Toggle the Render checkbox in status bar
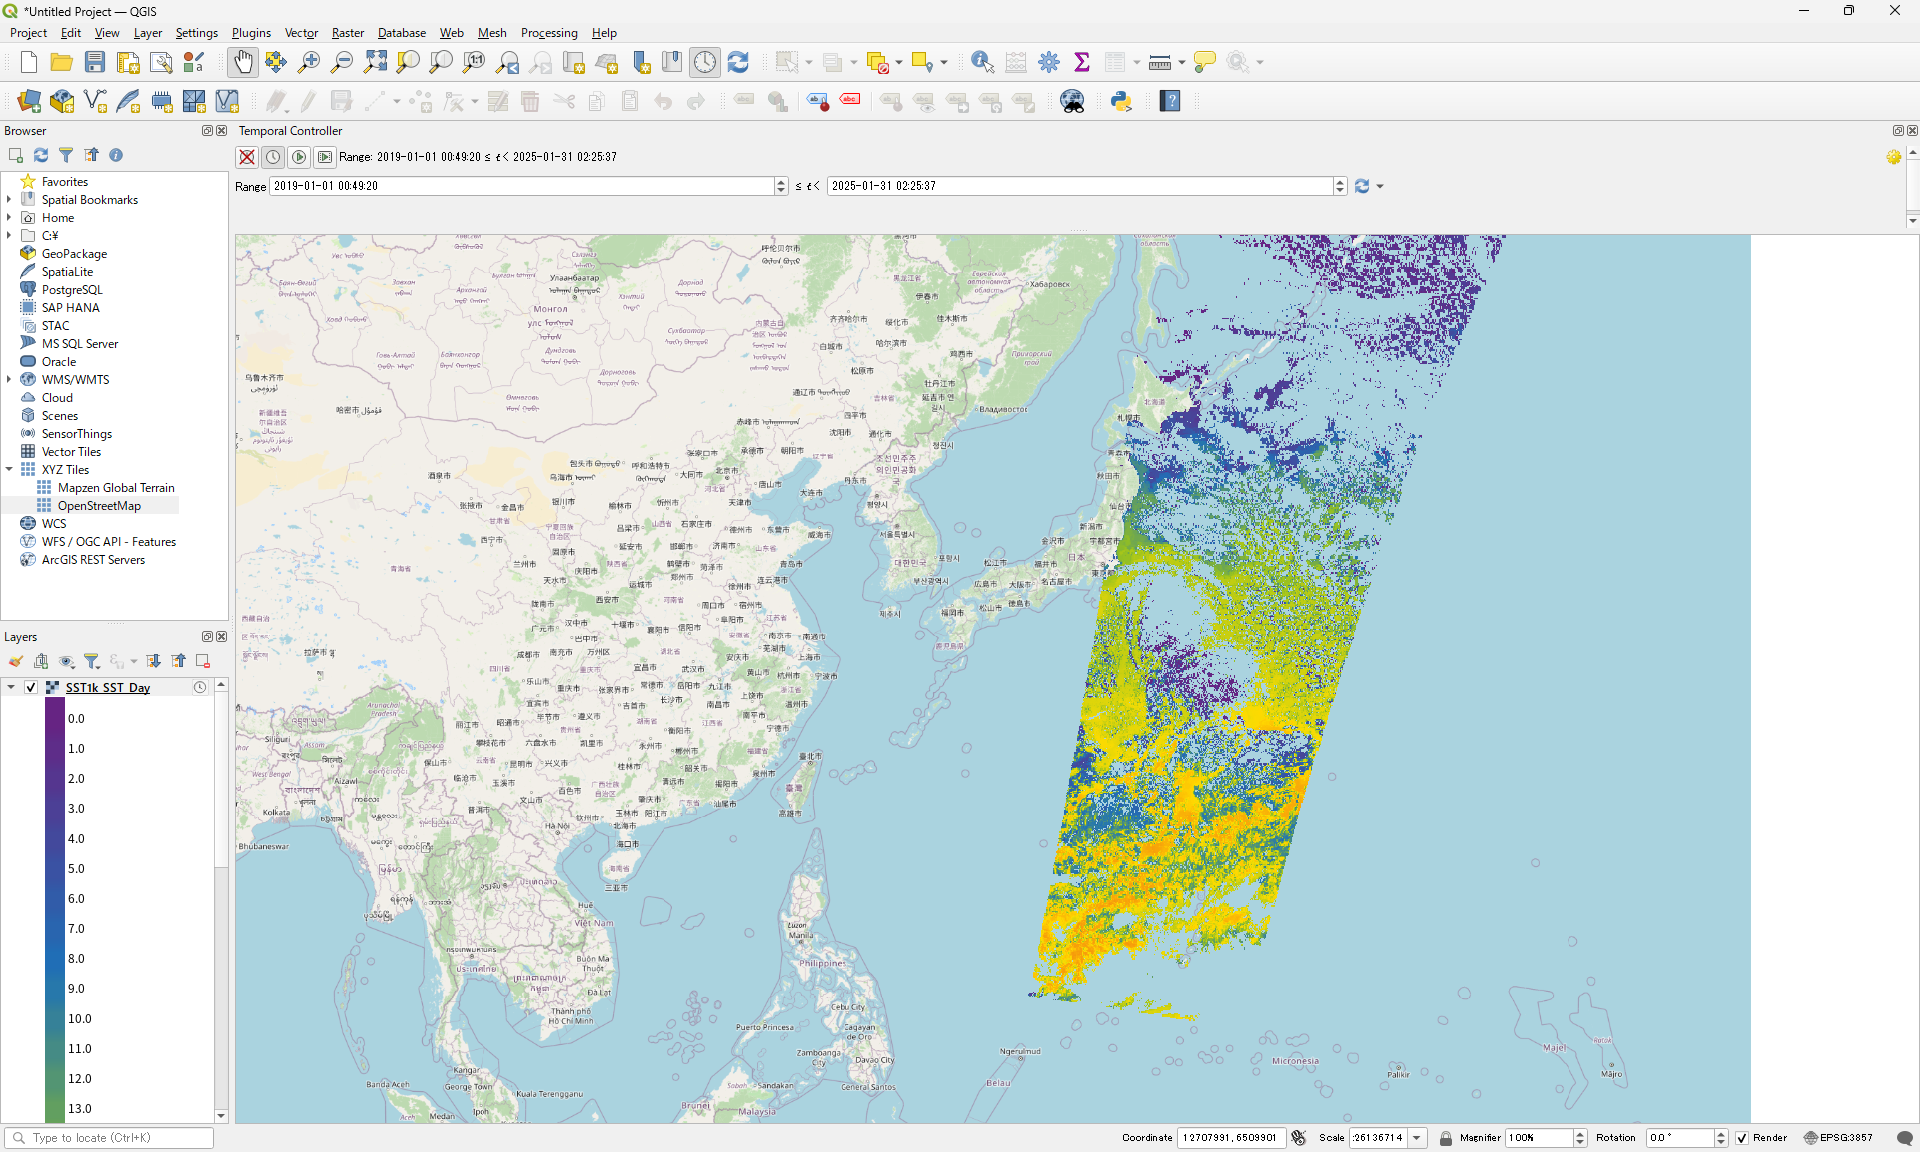 (x=1742, y=1138)
